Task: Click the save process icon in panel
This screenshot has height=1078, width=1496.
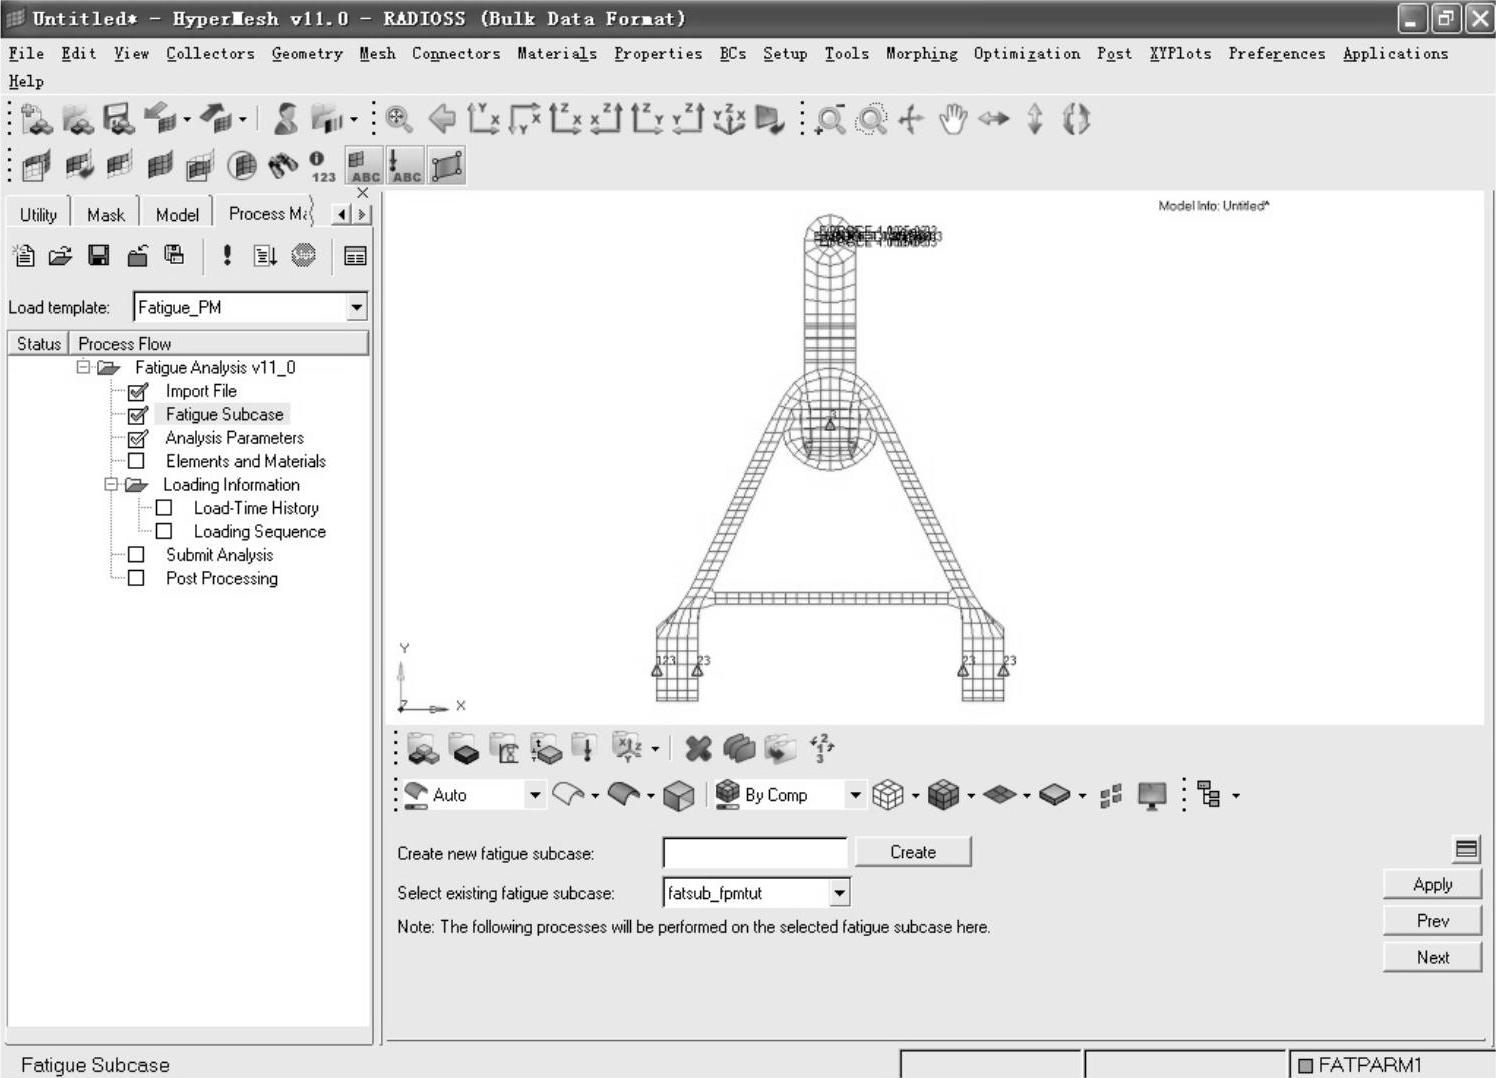Action: point(98,256)
